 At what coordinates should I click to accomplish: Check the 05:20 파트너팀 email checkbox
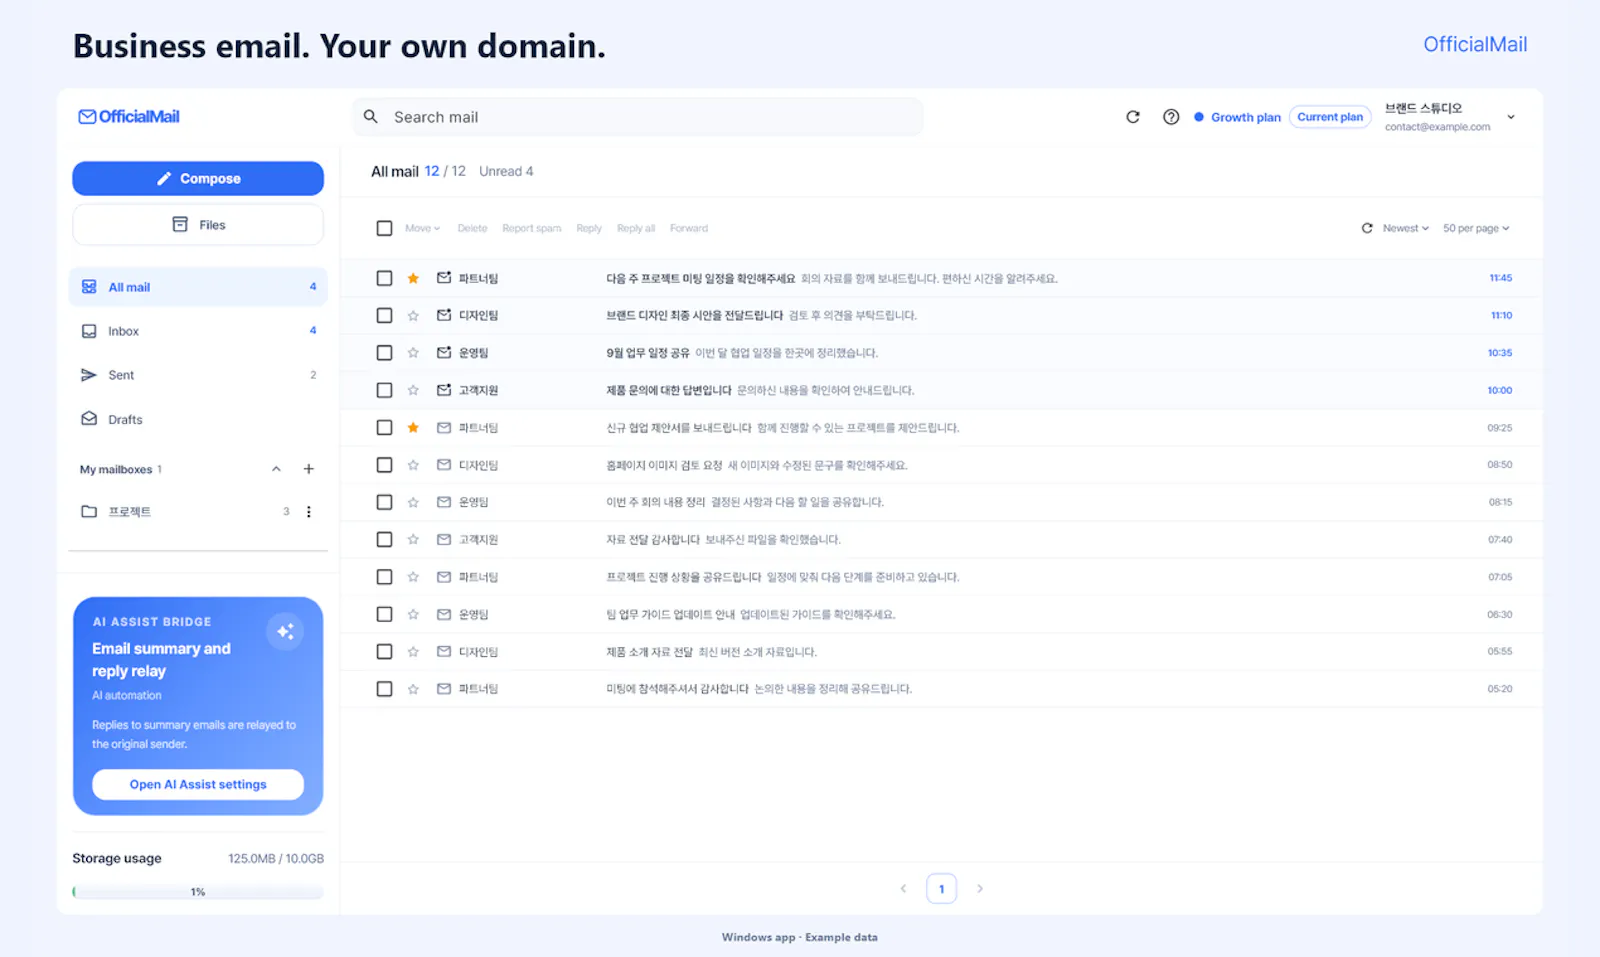(x=384, y=689)
